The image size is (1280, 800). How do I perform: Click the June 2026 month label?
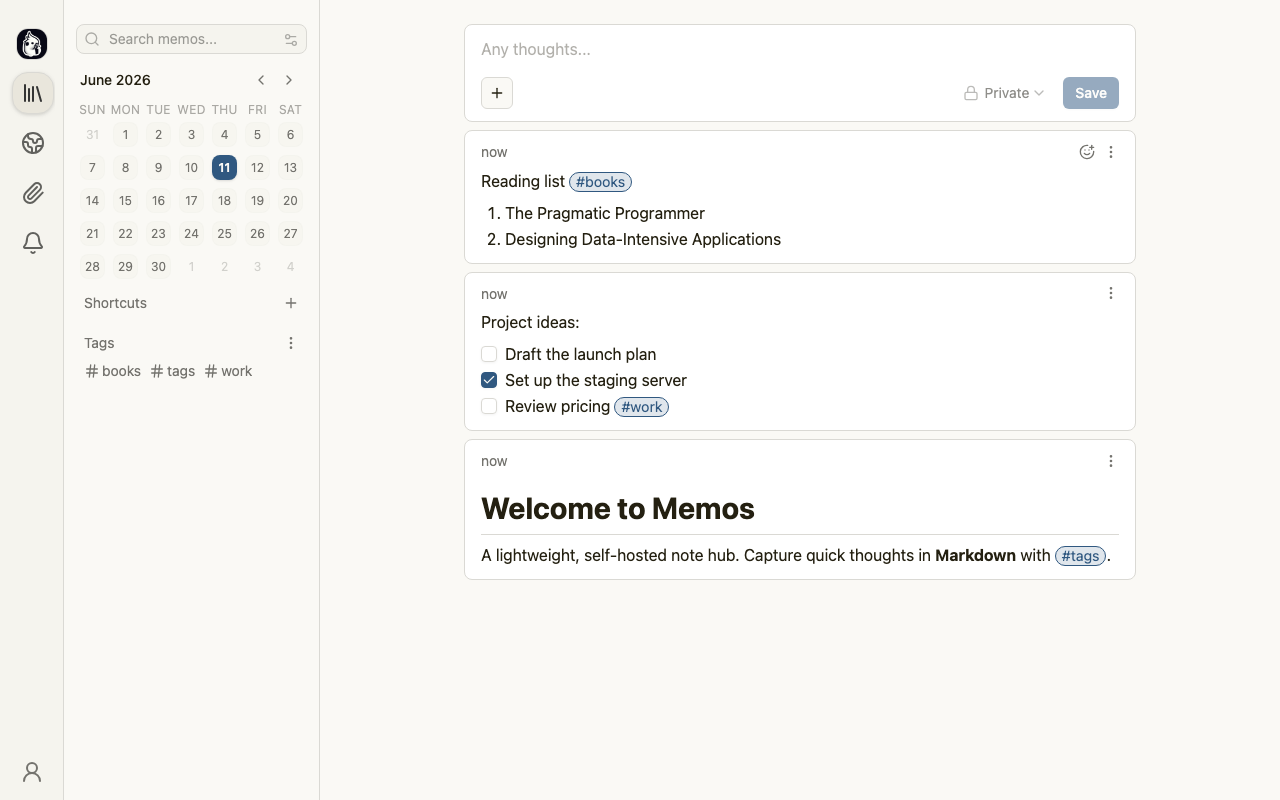coord(115,80)
